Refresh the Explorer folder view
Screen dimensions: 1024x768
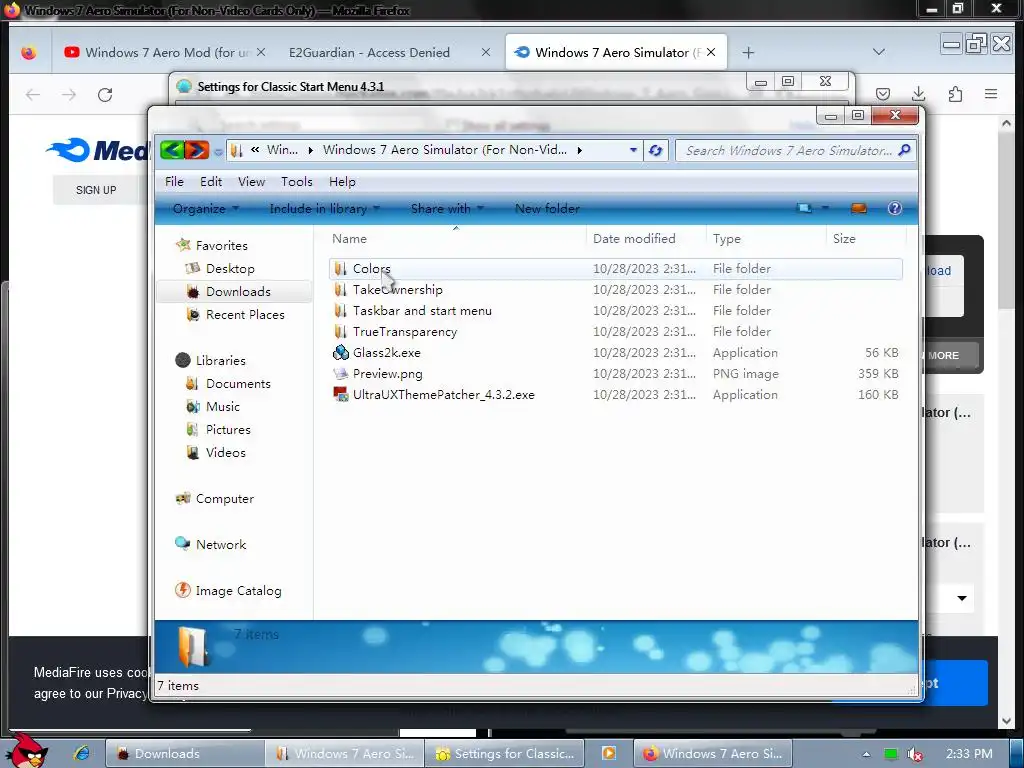pos(656,150)
